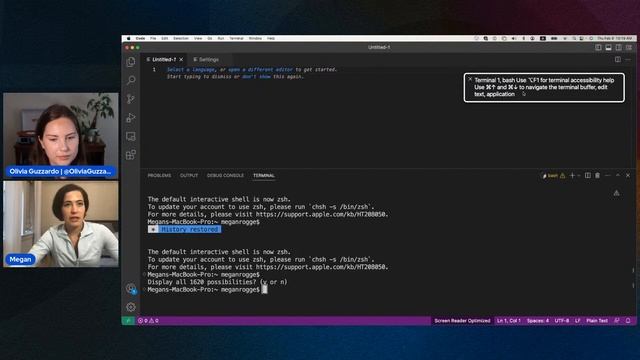Toggle secondary sidebar from title bar

(619, 47)
